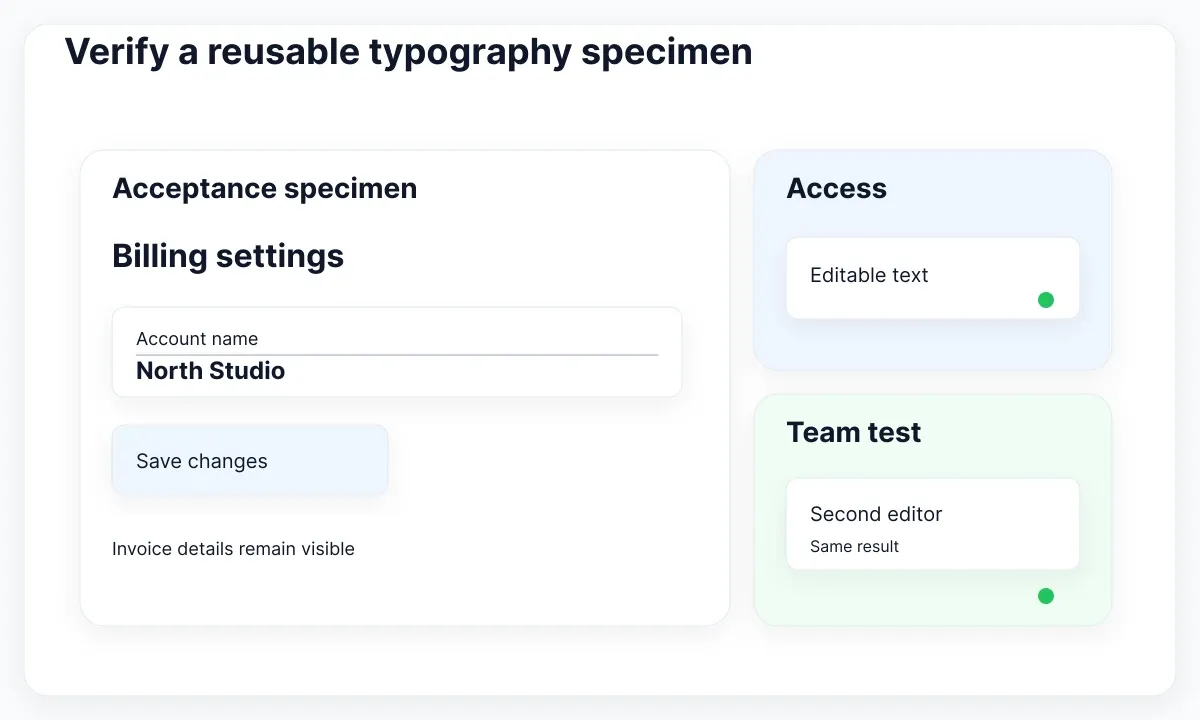The width and height of the screenshot is (1200, 720).
Task: Click 'Verify a reusable typography specimen' title
Action: pos(409,51)
